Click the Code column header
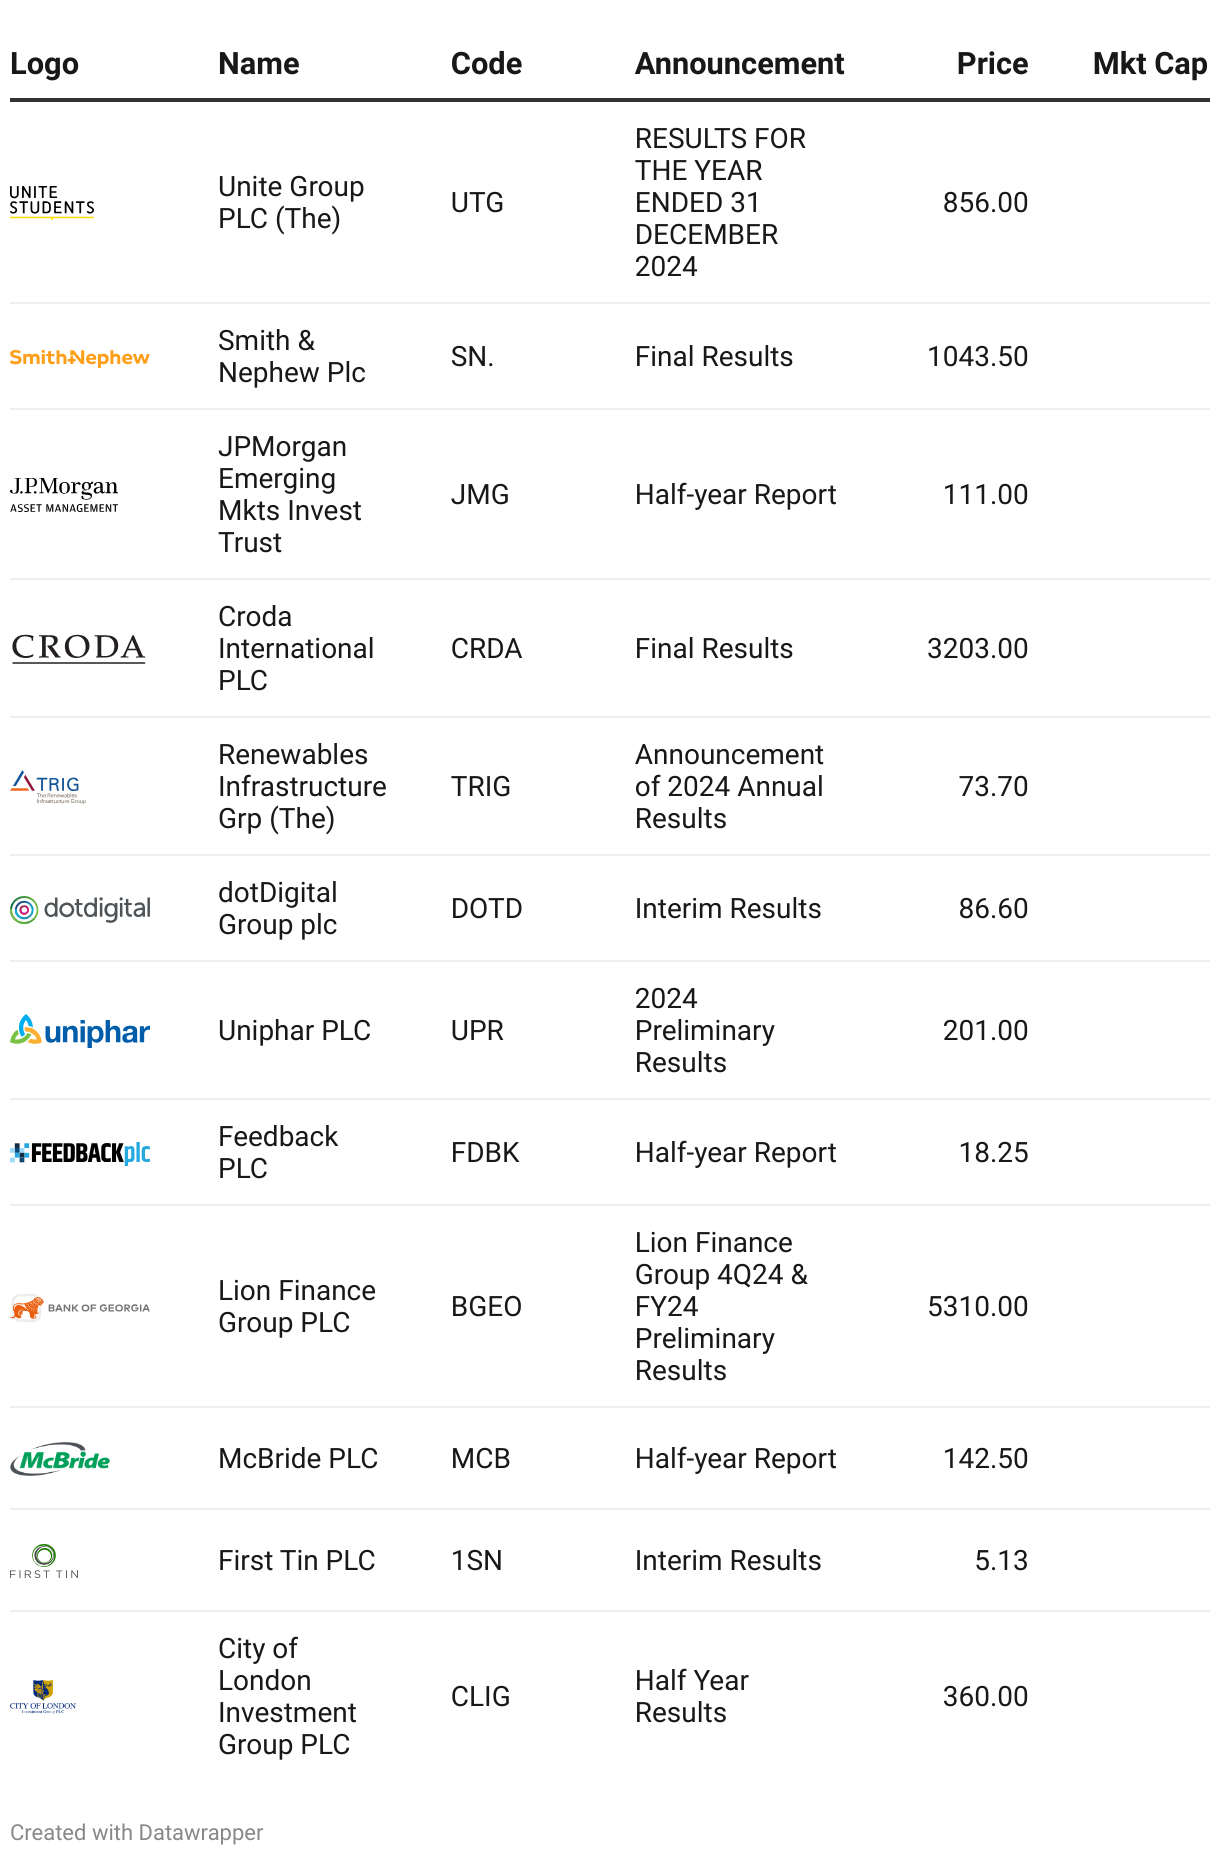The image size is (1220, 1856). [x=486, y=64]
